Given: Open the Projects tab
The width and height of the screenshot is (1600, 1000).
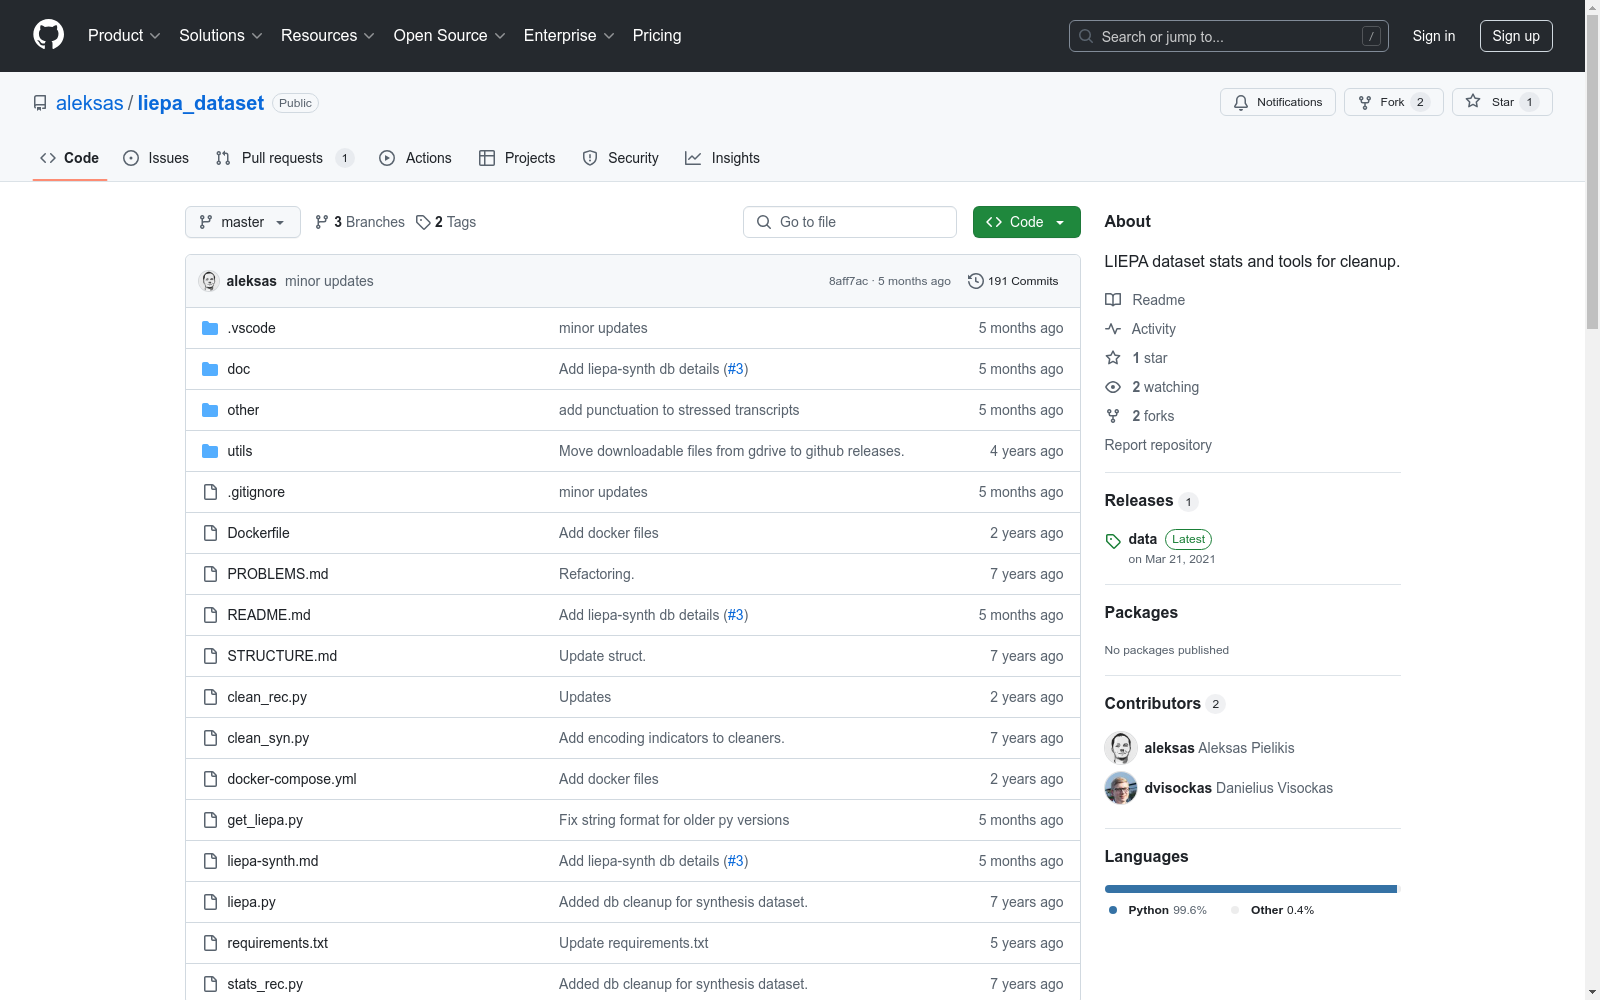Looking at the screenshot, I should 517,158.
